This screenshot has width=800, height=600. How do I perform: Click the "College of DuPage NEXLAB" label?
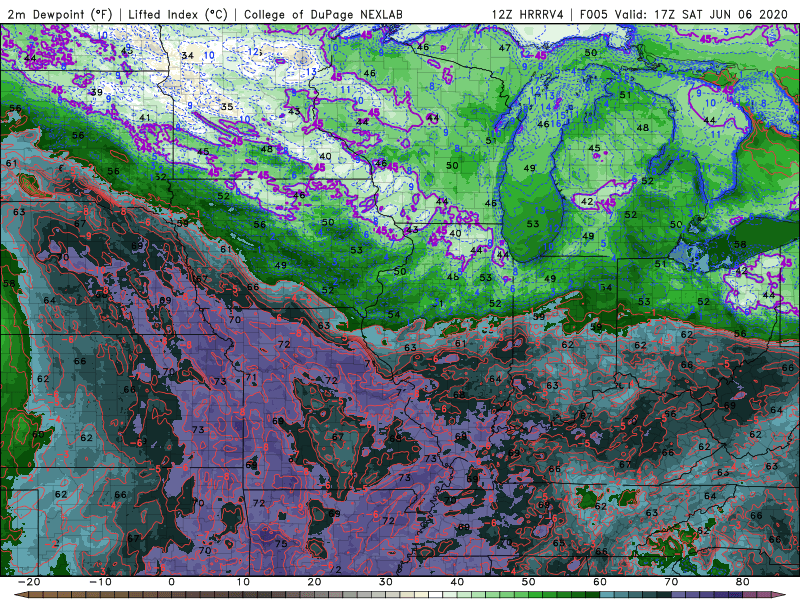point(323,15)
